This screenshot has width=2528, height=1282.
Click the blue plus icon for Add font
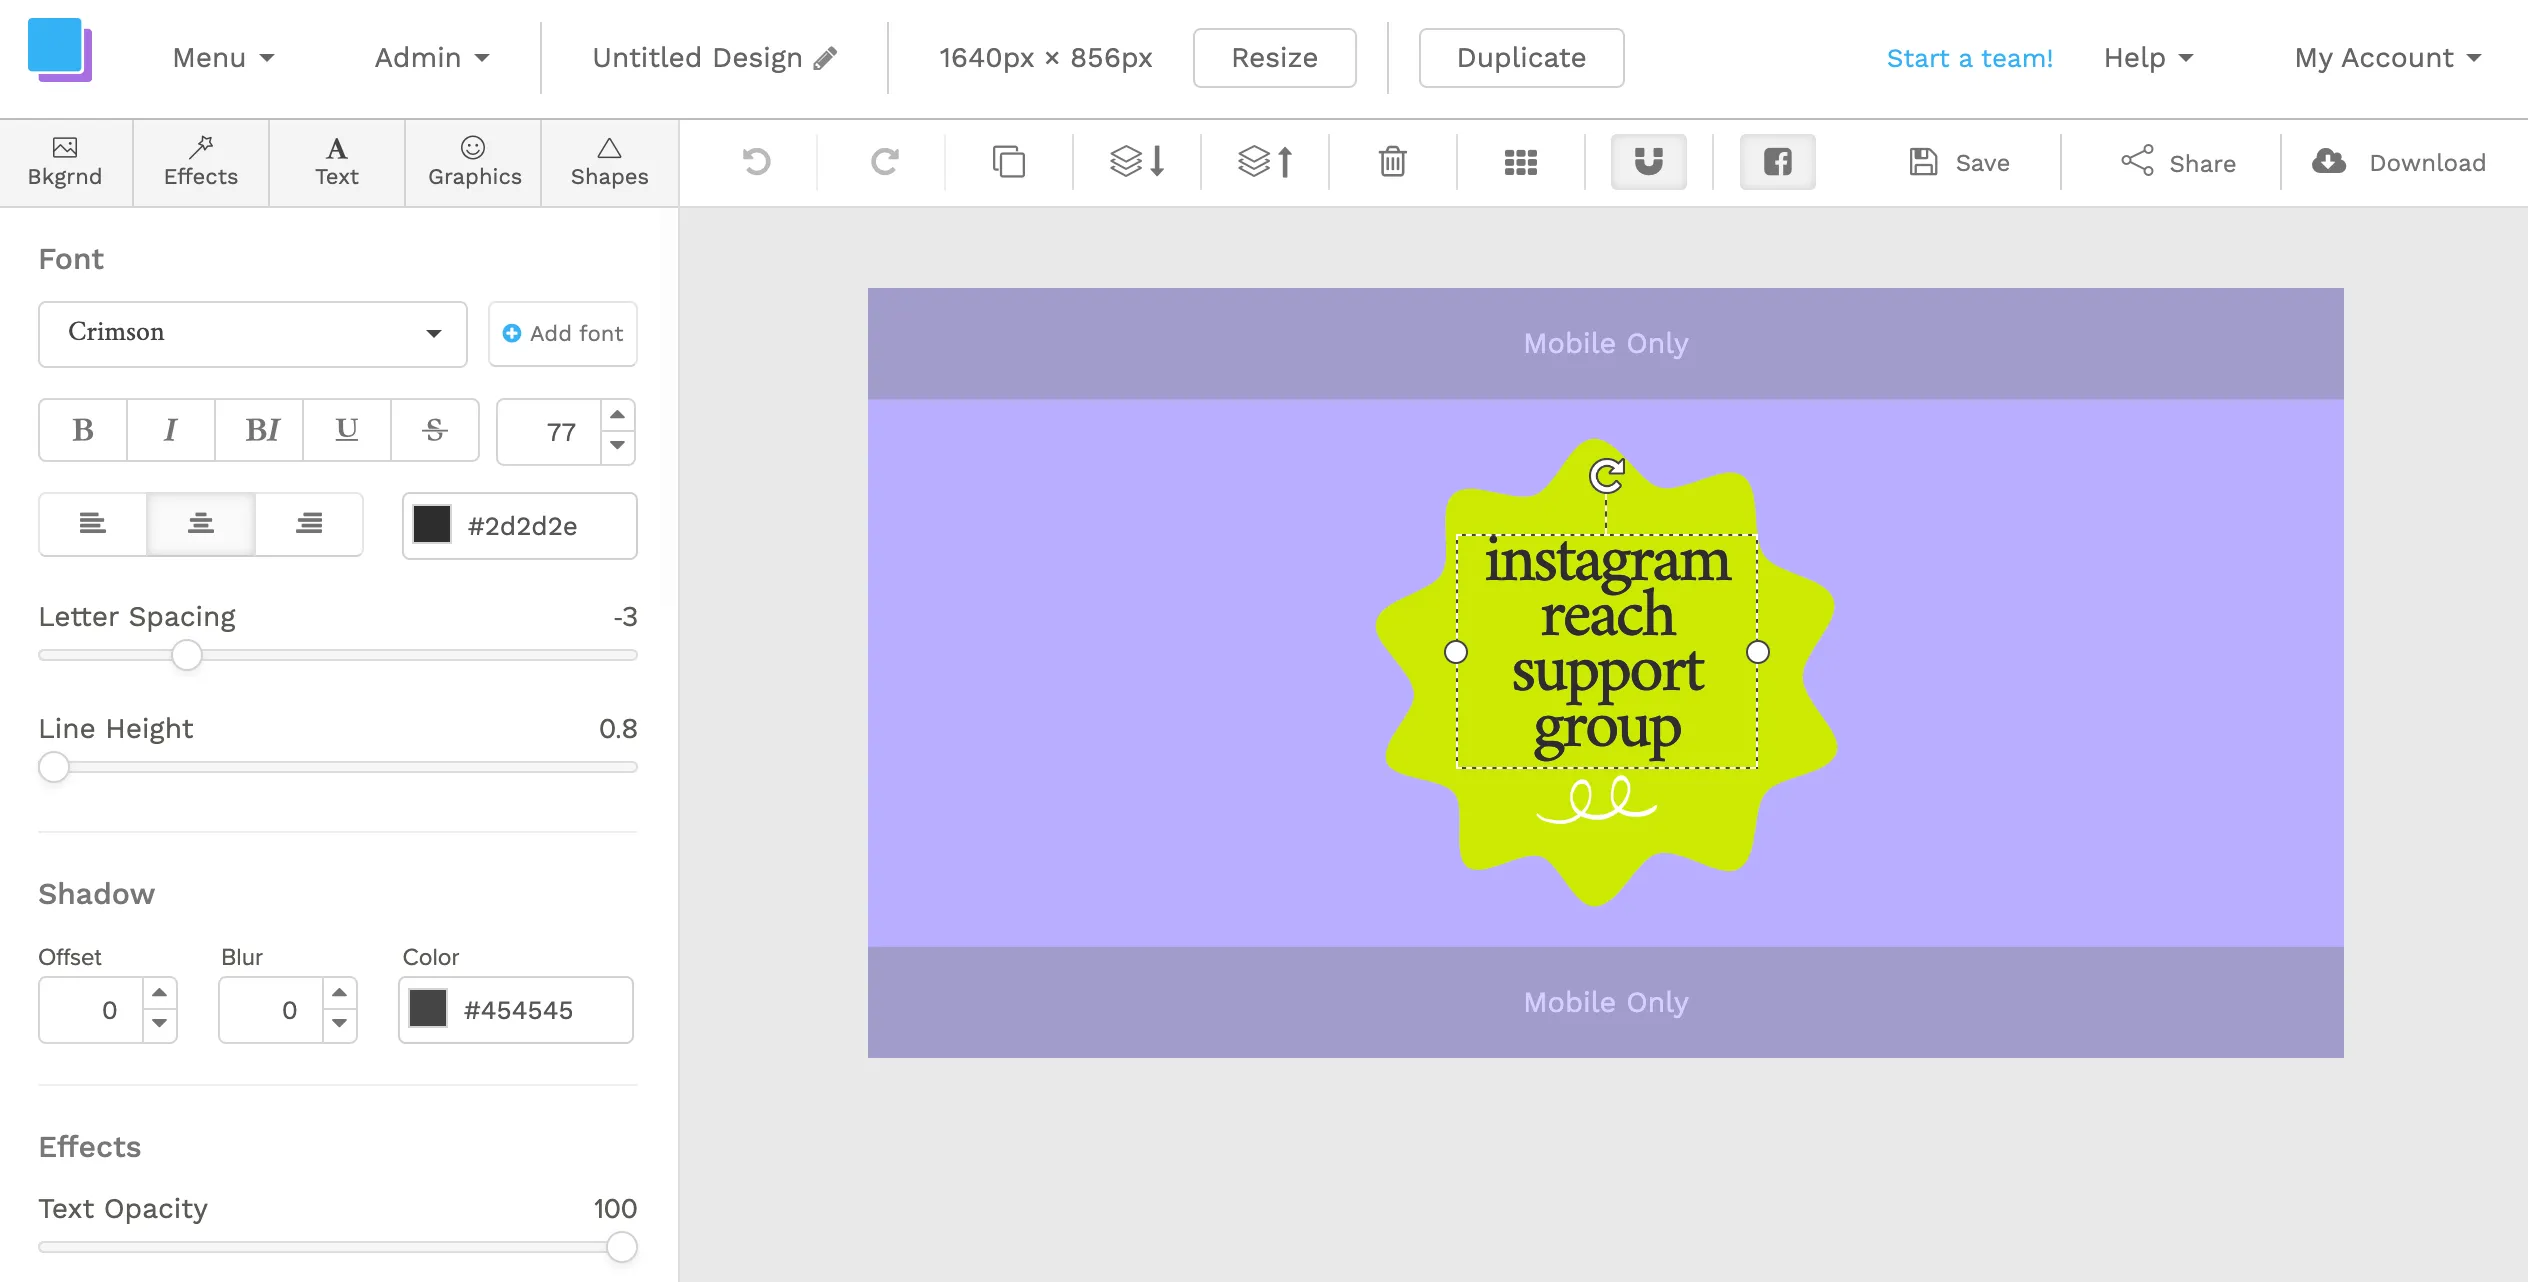tap(511, 333)
